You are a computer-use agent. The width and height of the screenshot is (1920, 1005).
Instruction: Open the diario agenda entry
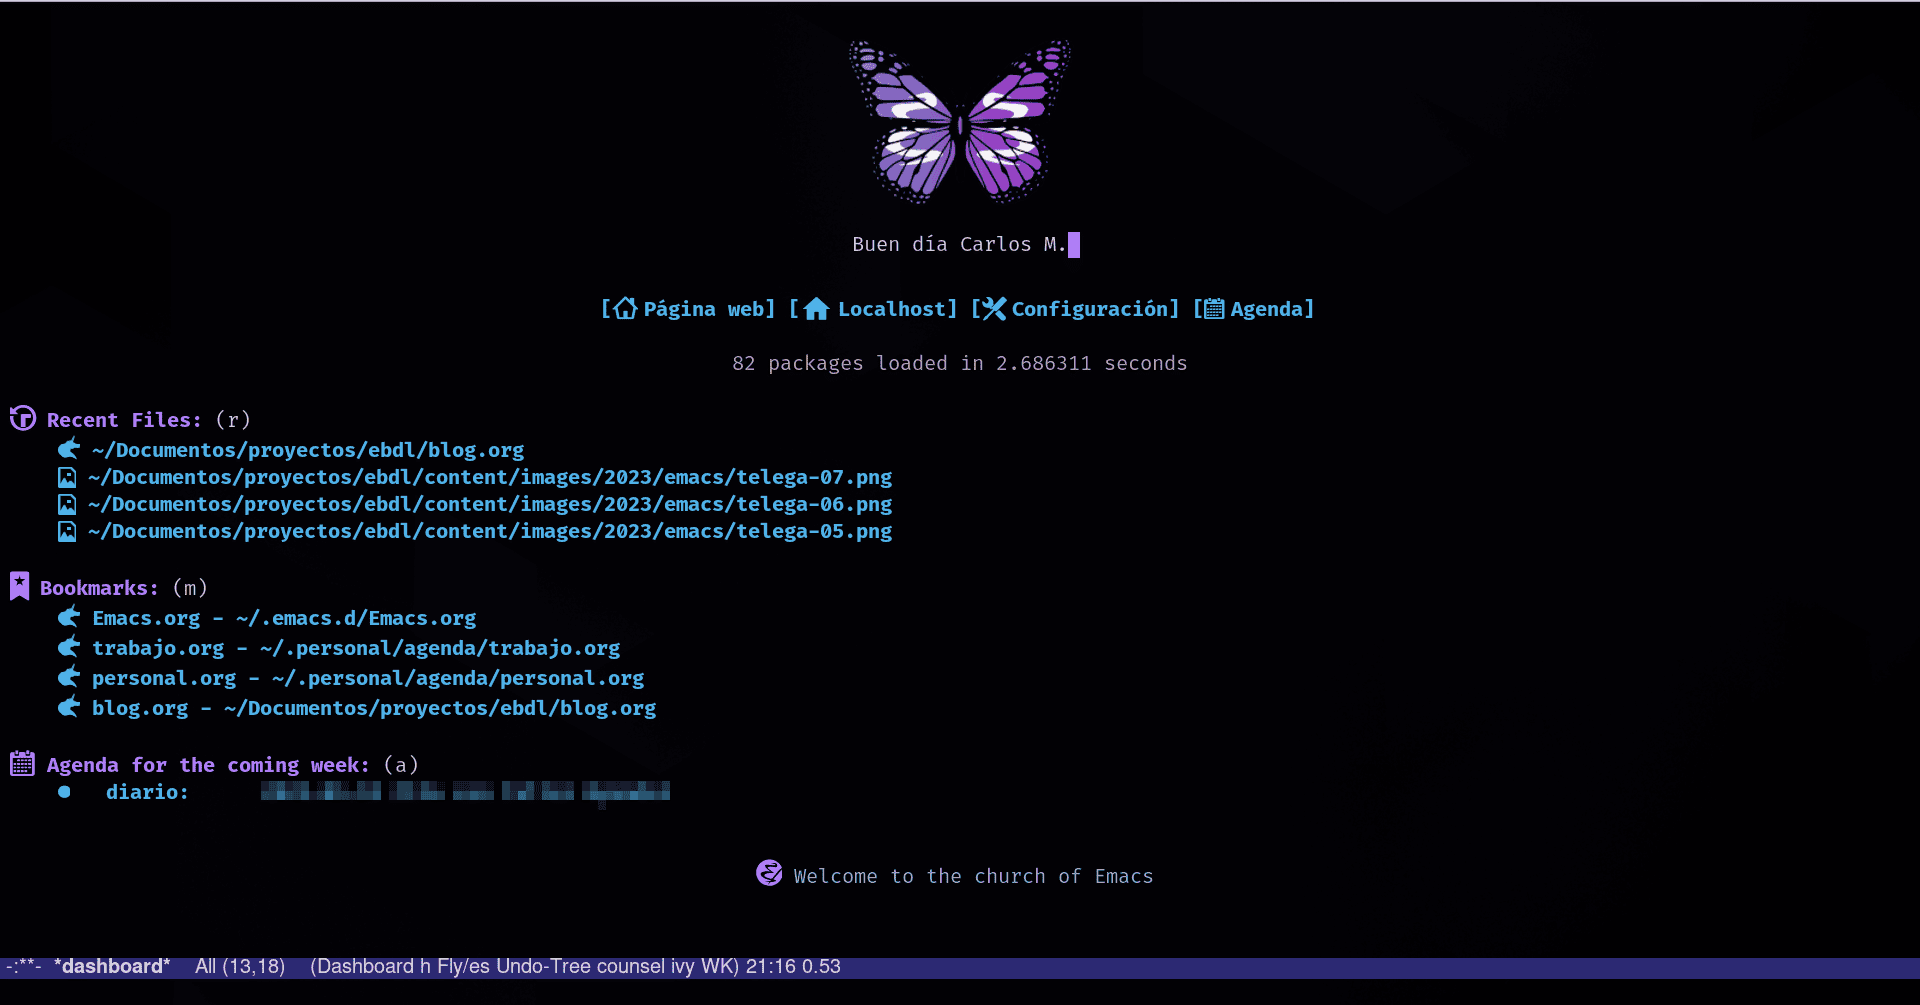click(x=388, y=792)
